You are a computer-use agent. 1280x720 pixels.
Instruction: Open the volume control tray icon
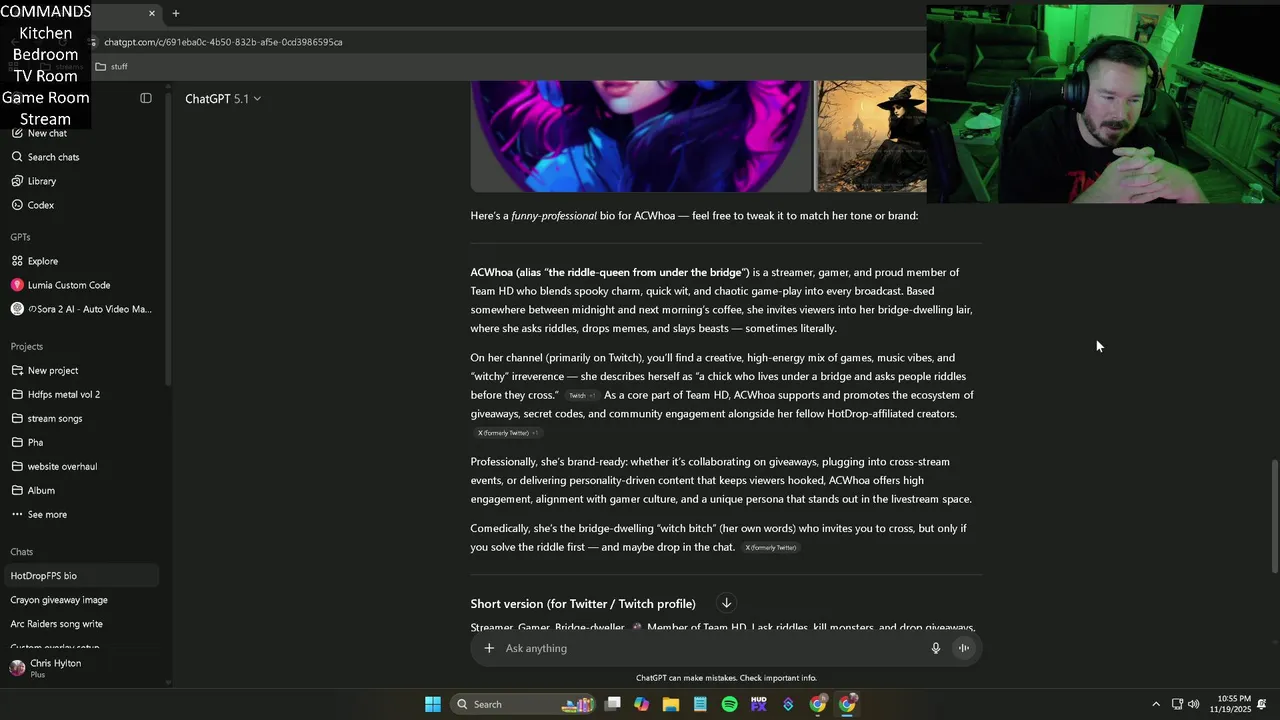click(x=1193, y=704)
